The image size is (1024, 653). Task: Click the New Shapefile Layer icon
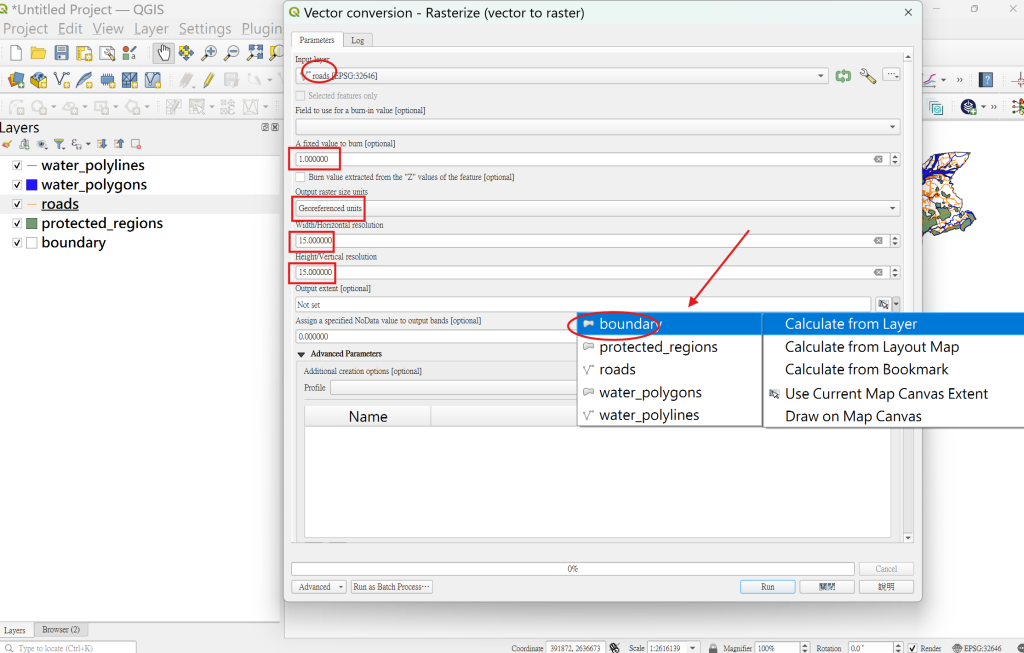tap(62, 80)
